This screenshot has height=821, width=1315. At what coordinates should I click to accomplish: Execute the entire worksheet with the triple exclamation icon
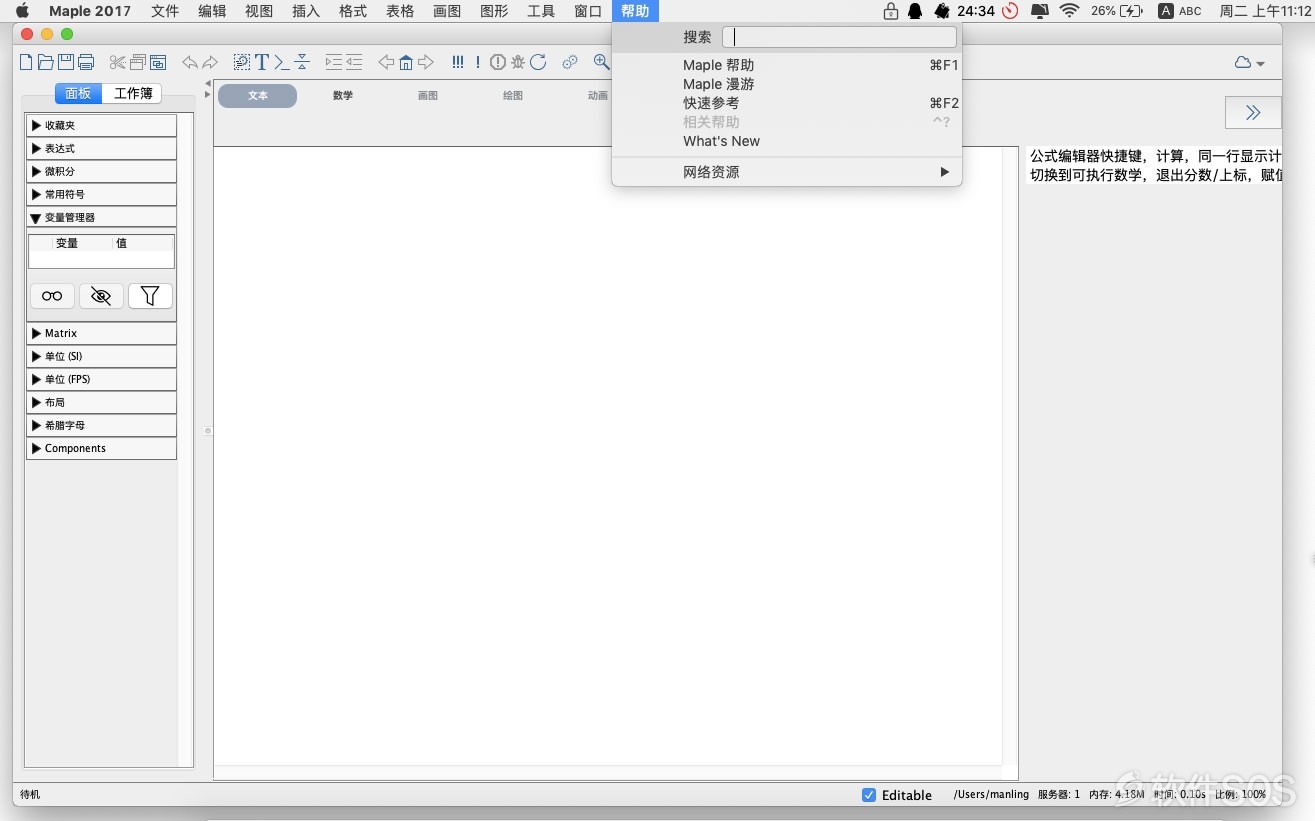(x=457, y=62)
